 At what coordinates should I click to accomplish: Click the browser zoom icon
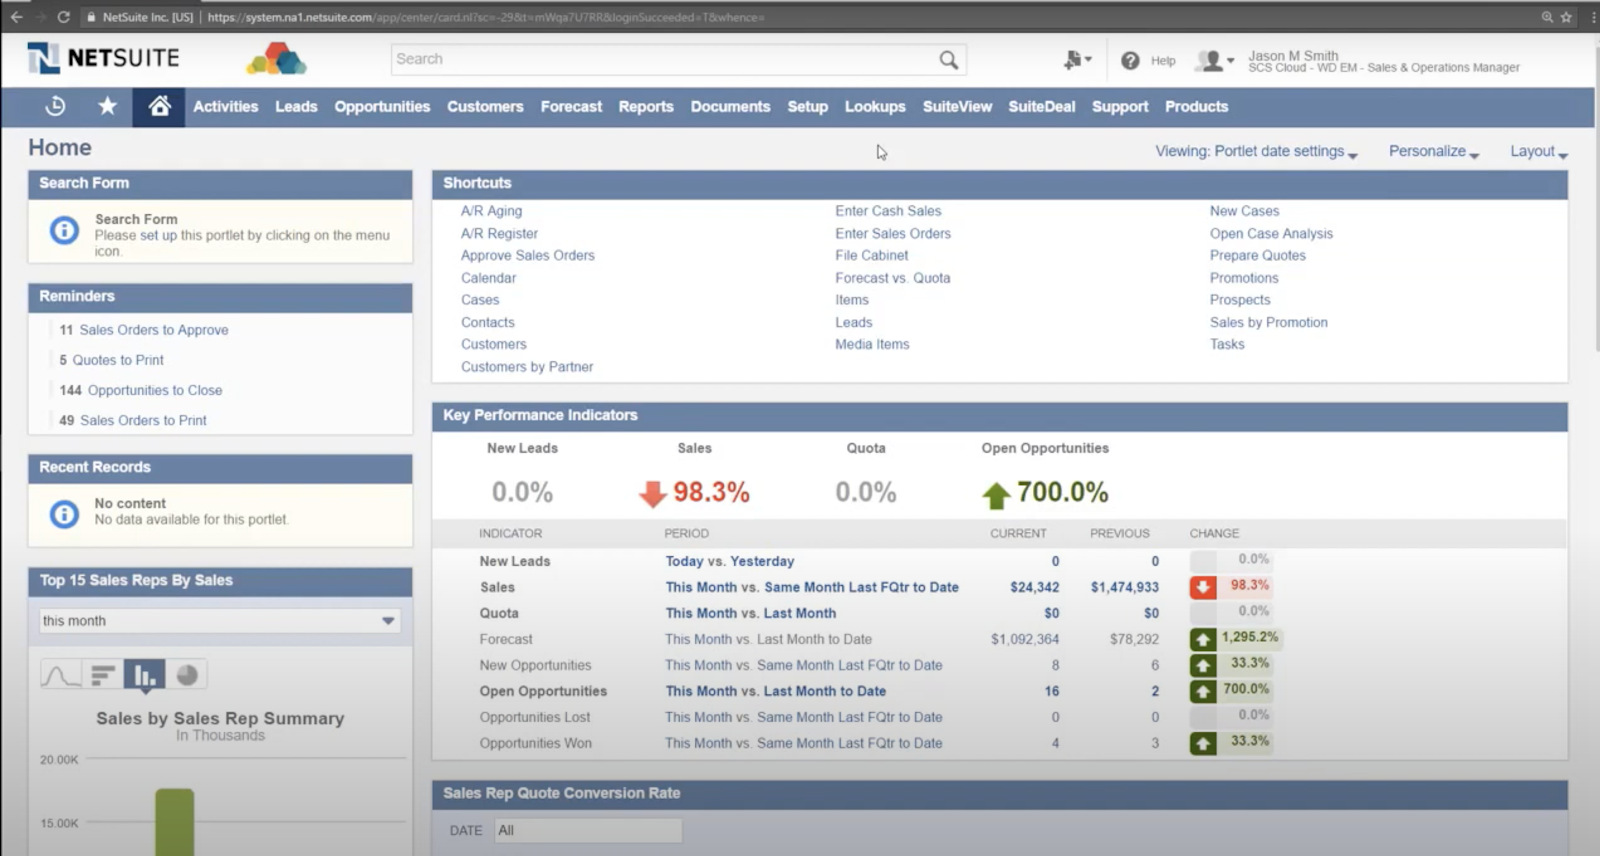tap(1547, 17)
